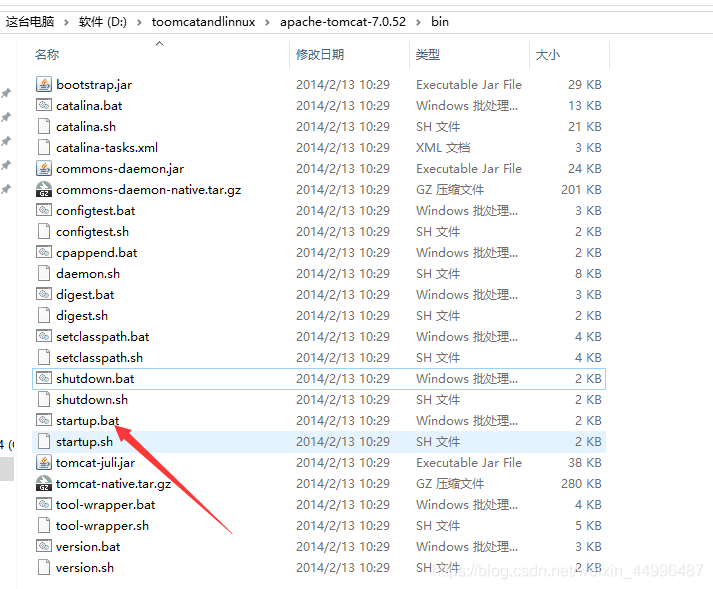The width and height of the screenshot is (713, 589).
Task: Select the catalina.bat file name
Action: pos(89,106)
